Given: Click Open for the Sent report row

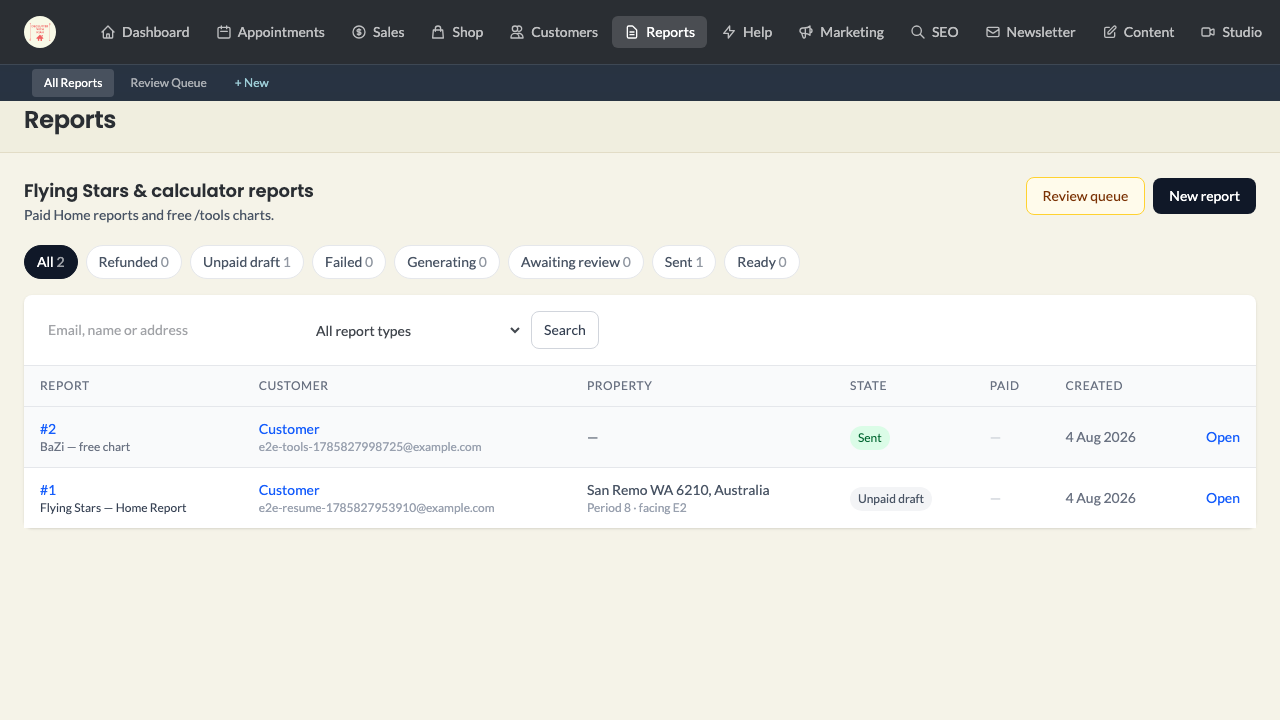Looking at the screenshot, I should tap(1222, 437).
